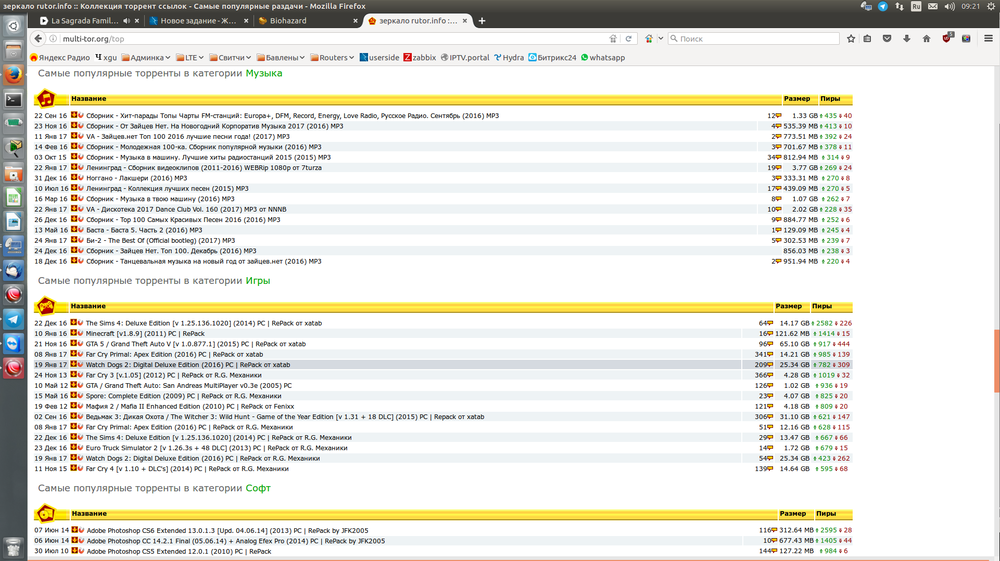Open the hydra bookmark
The height and width of the screenshot is (561, 1000).
tap(509, 57)
